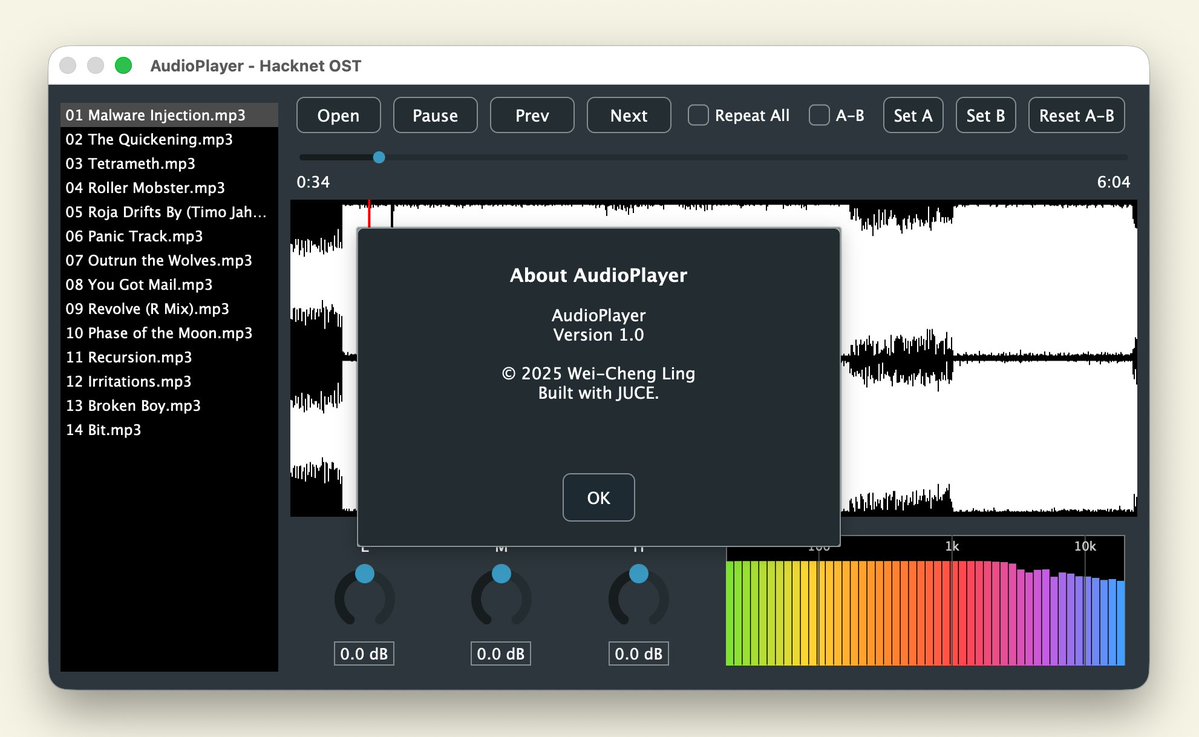Select 05 Roja Drifts By track

click(x=169, y=212)
